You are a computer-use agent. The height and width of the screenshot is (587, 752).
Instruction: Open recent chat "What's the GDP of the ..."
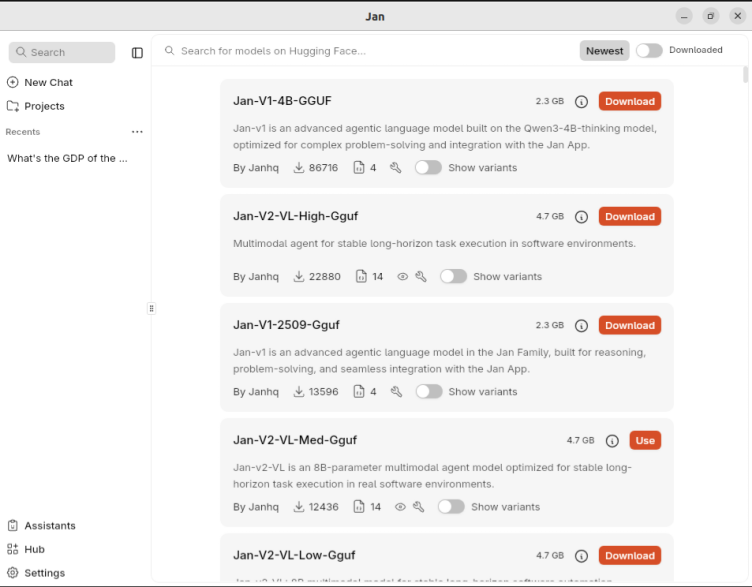(x=68, y=158)
